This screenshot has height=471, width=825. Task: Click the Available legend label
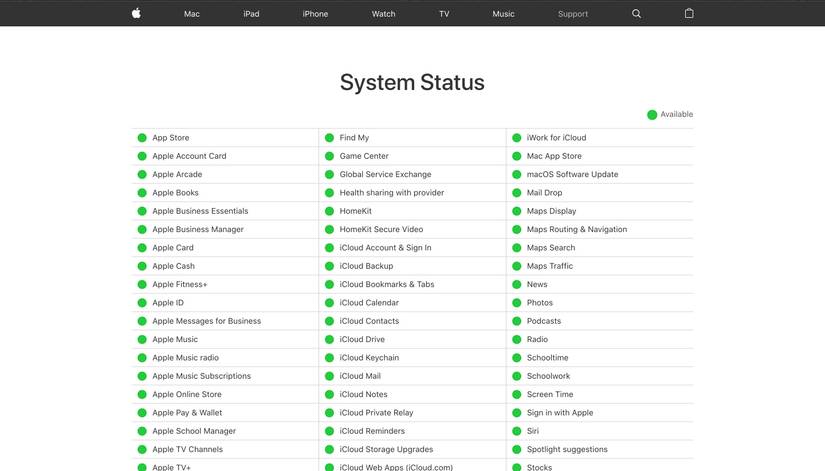(x=677, y=114)
